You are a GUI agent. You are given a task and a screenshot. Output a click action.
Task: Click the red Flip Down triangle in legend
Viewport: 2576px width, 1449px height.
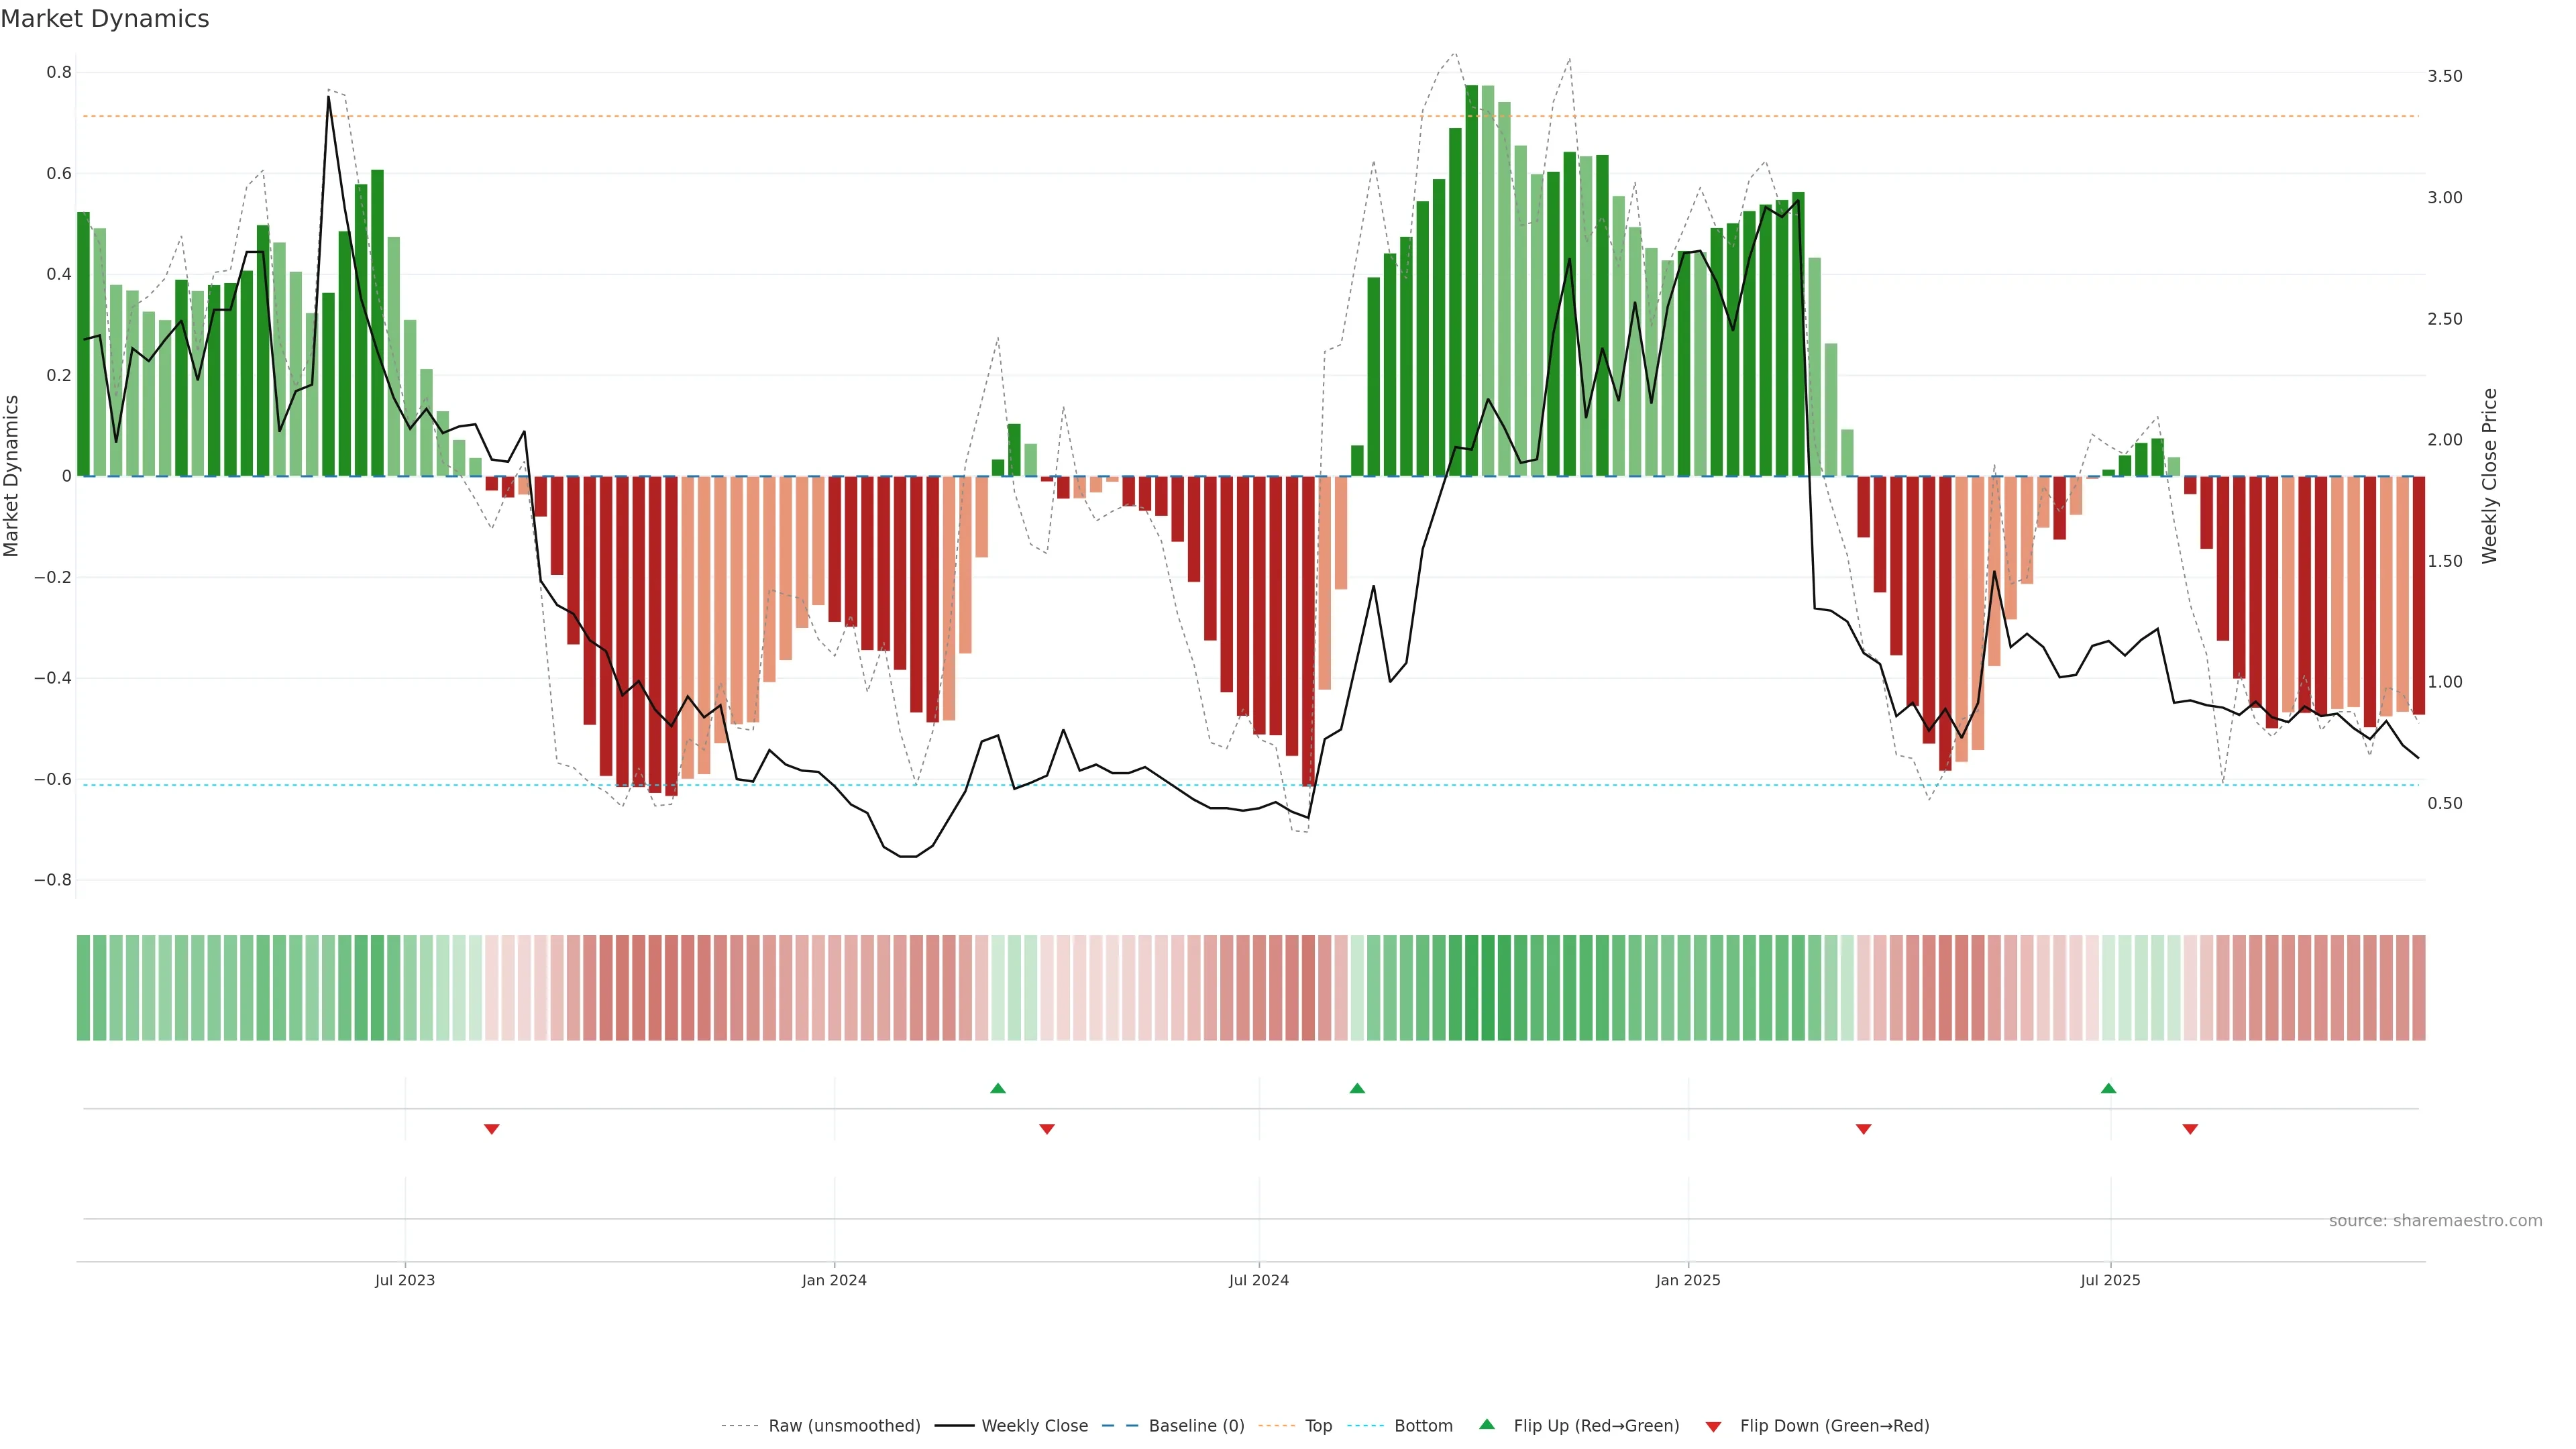point(1713,1427)
